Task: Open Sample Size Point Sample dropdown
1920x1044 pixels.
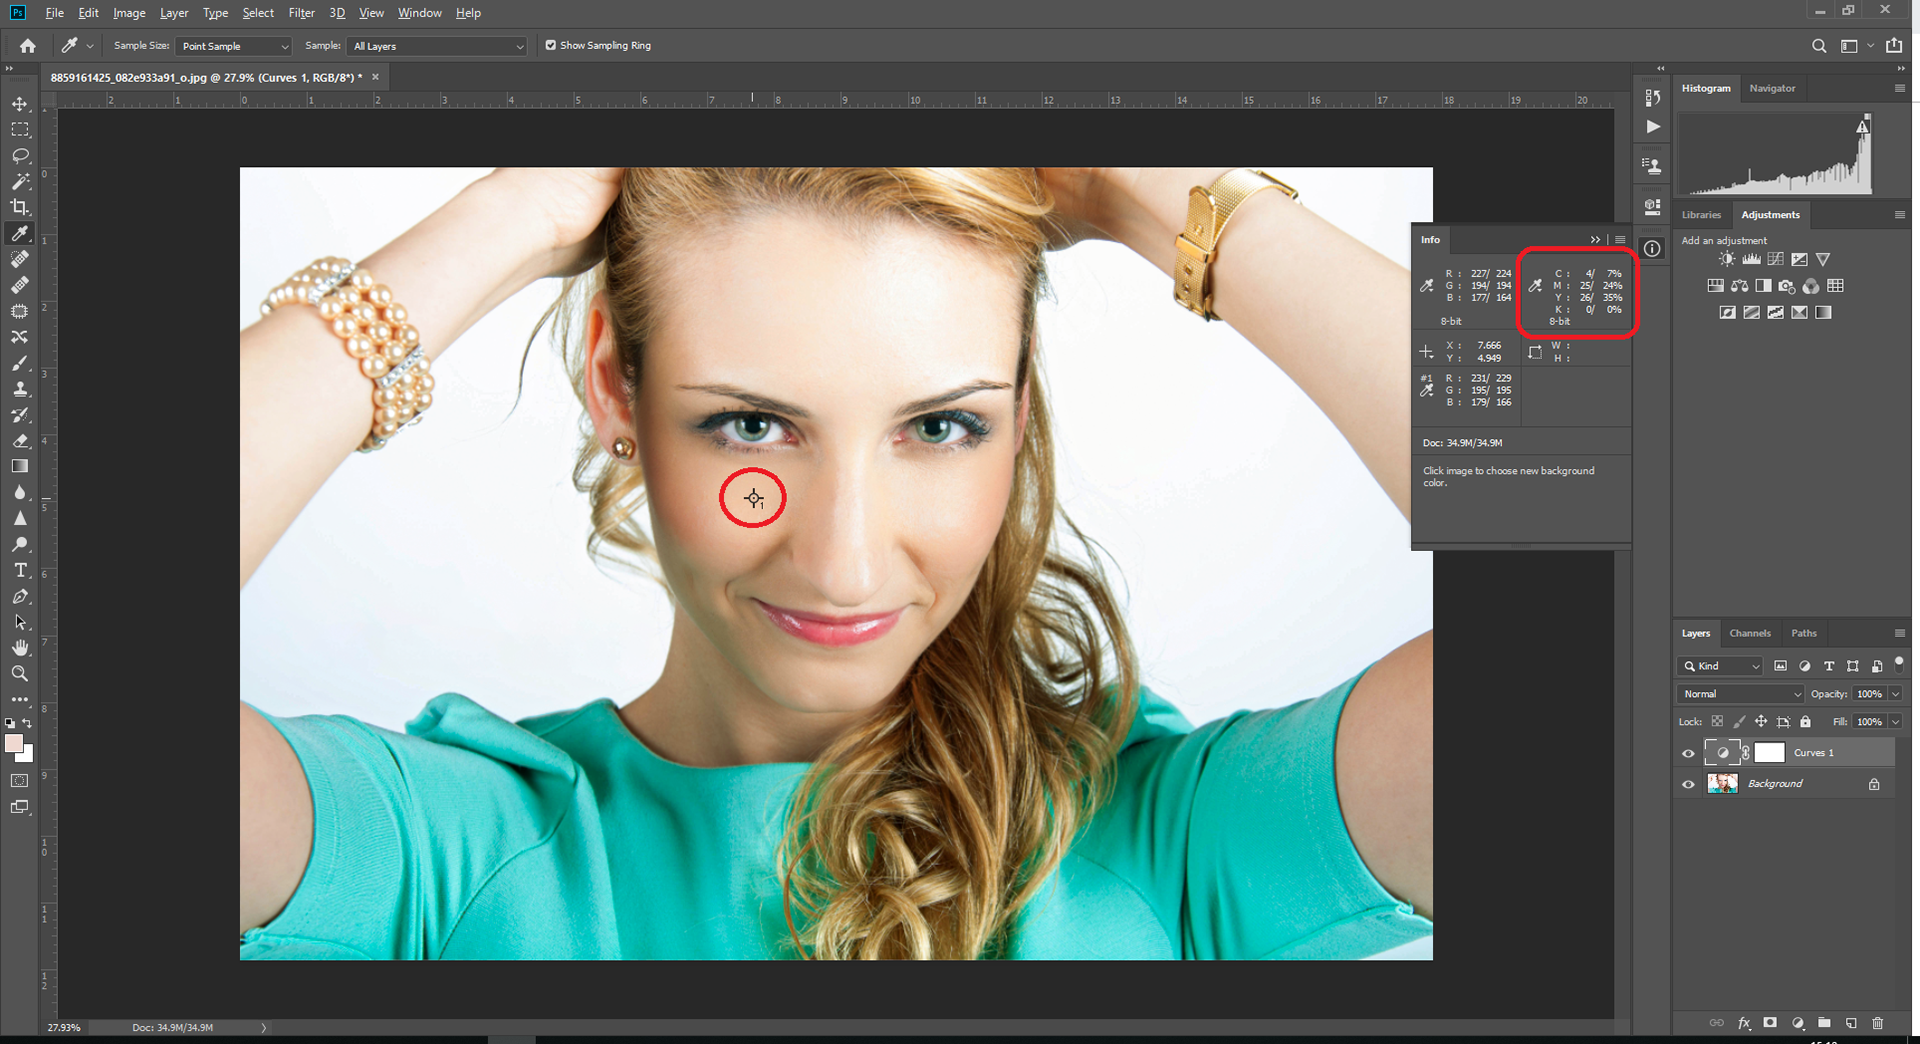Action: click(234, 46)
